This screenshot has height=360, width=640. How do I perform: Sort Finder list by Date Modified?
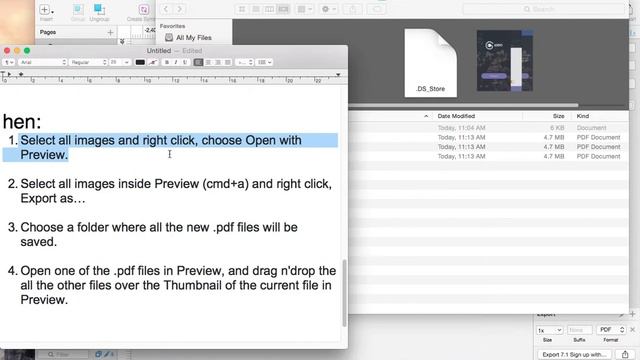[x=456, y=116]
